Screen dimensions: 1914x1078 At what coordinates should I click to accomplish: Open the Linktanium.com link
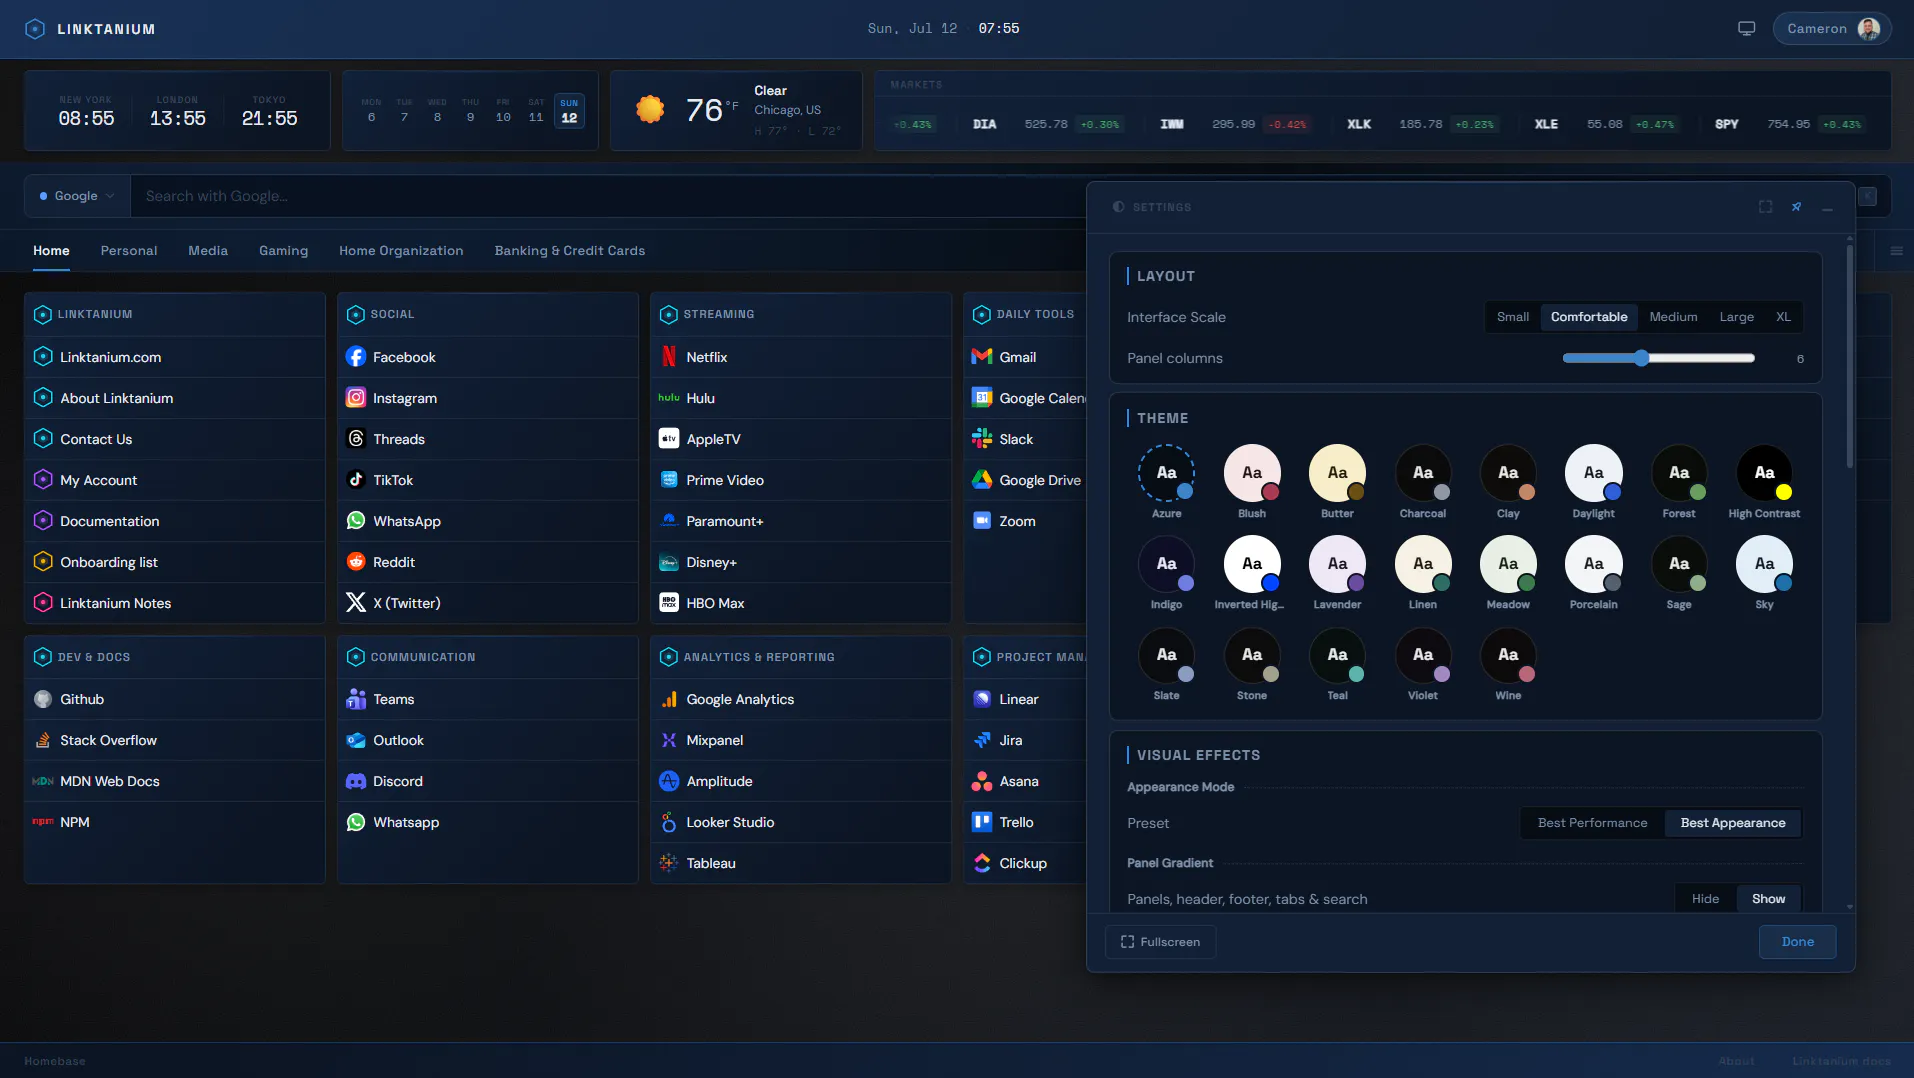coord(110,357)
